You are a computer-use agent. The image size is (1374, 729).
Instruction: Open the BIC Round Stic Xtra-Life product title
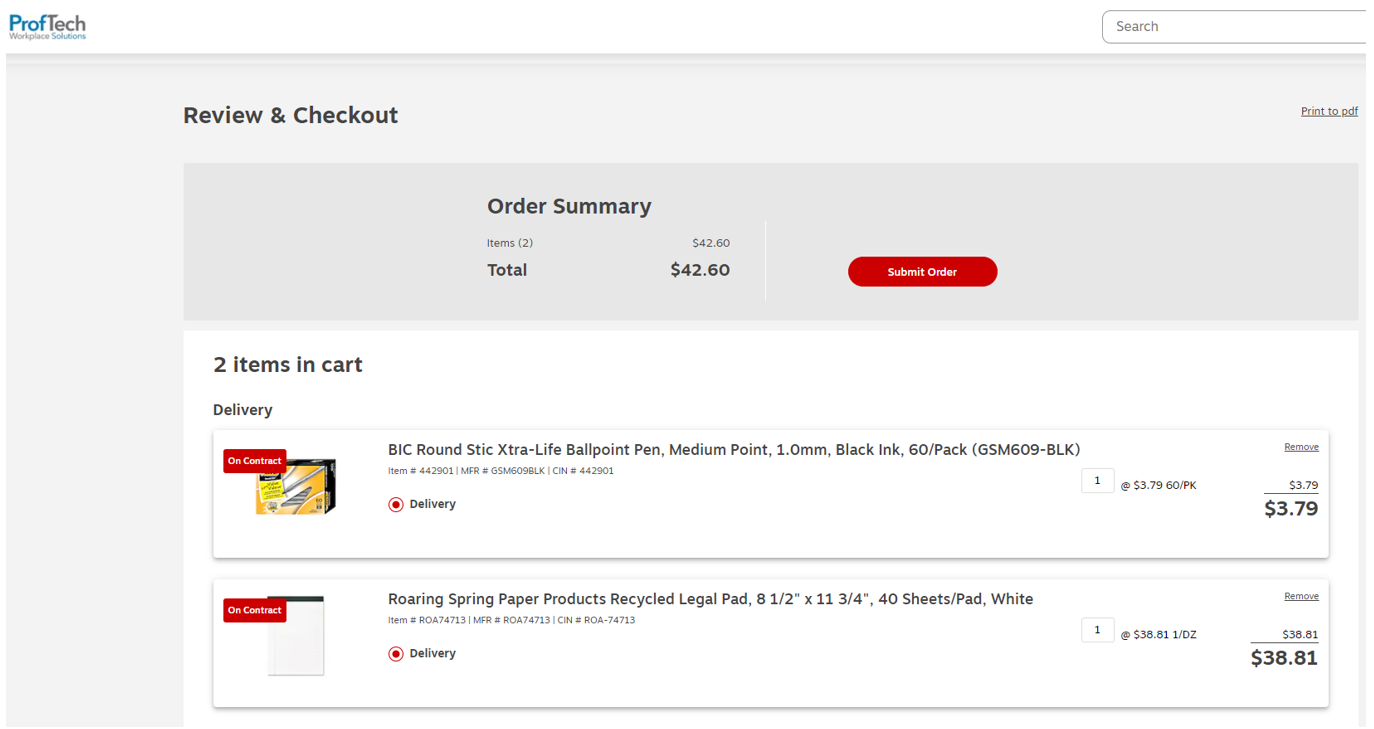tap(733, 450)
